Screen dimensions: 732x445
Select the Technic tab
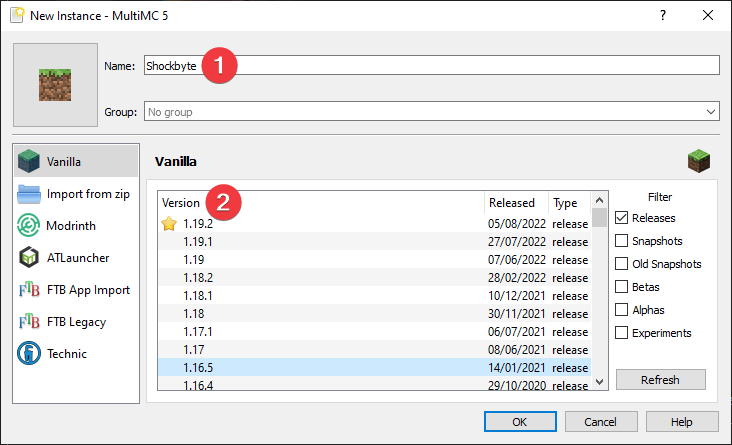76,353
